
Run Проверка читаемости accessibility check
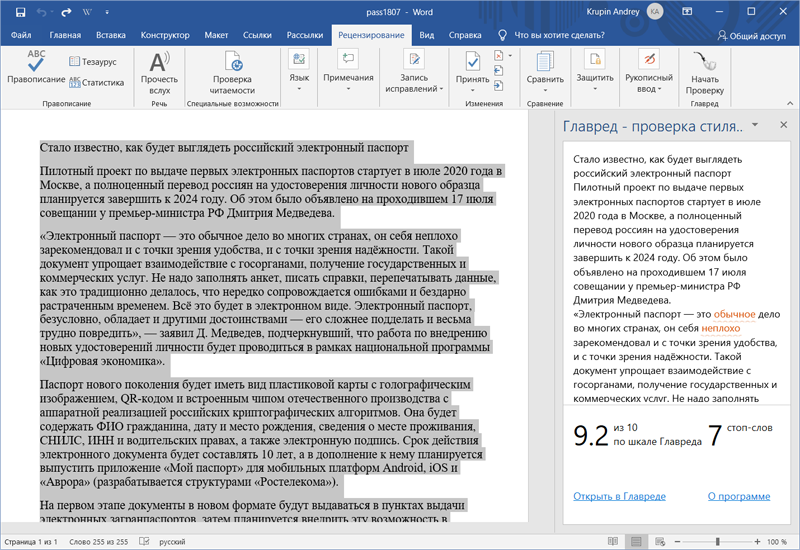232,70
